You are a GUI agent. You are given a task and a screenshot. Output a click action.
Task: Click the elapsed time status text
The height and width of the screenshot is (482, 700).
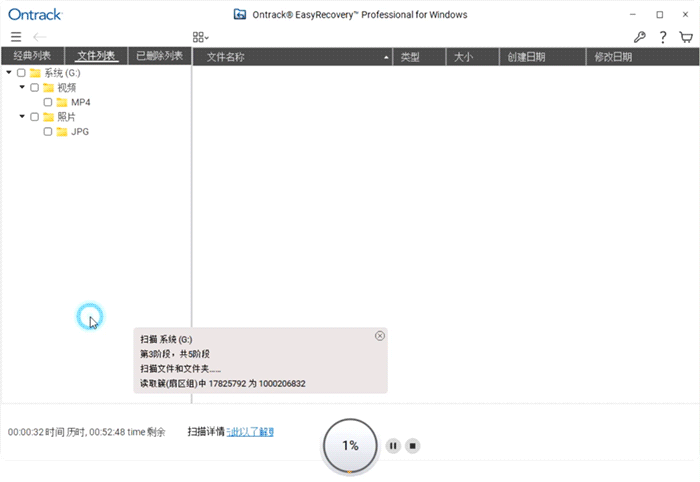pos(87,432)
